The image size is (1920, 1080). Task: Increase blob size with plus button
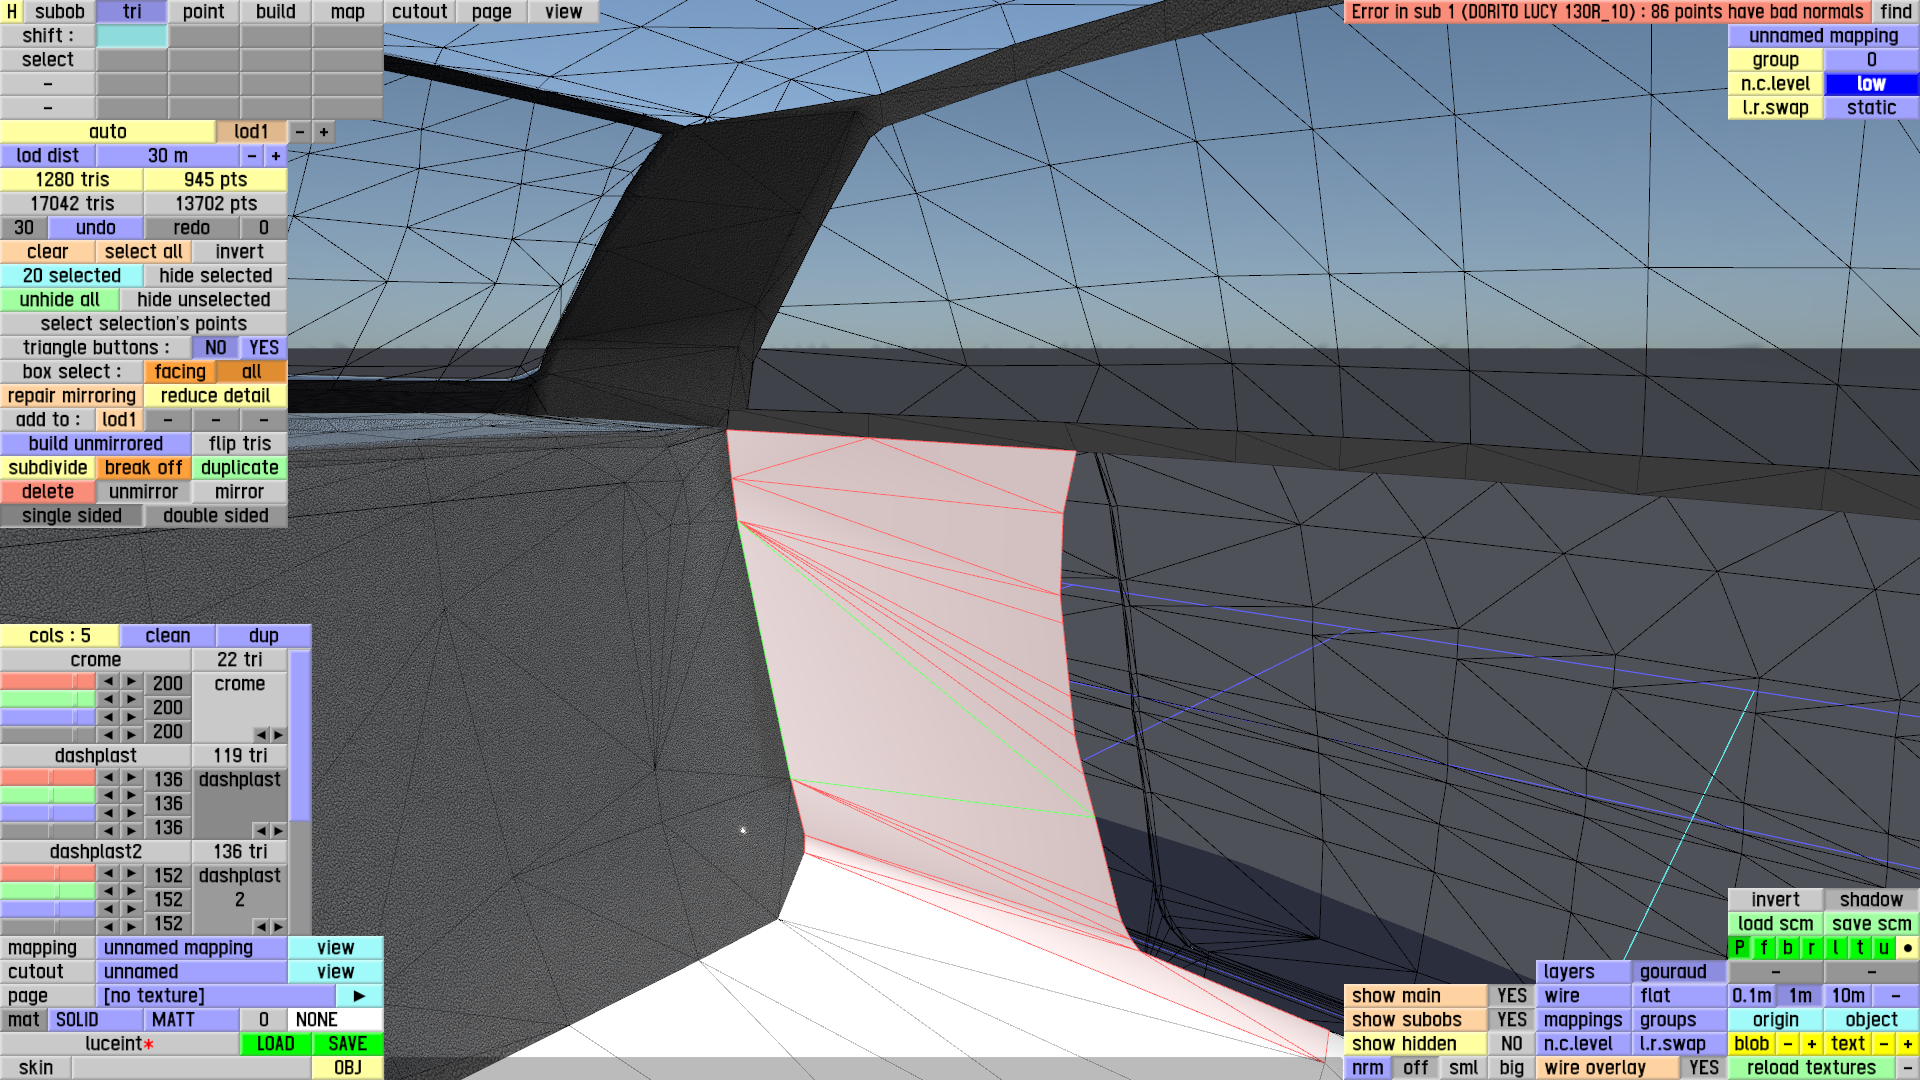click(1811, 1044)
